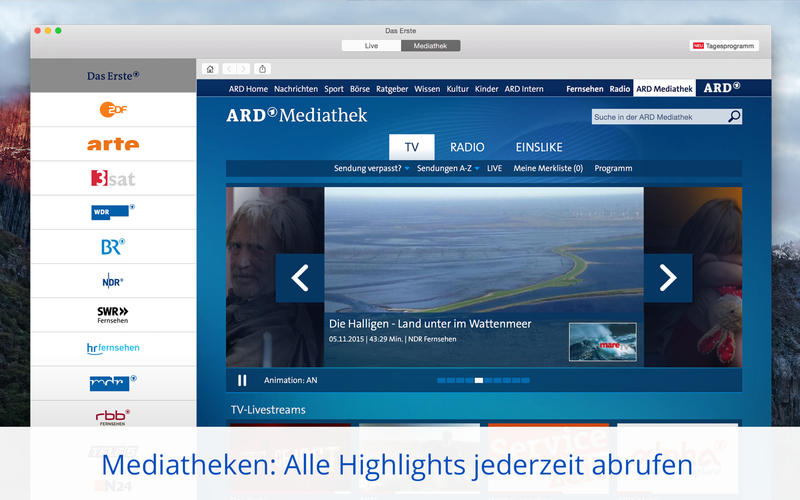The image size is (800, 500).
Task: Open Börse in navigation bar
Action: coord(360,89)
